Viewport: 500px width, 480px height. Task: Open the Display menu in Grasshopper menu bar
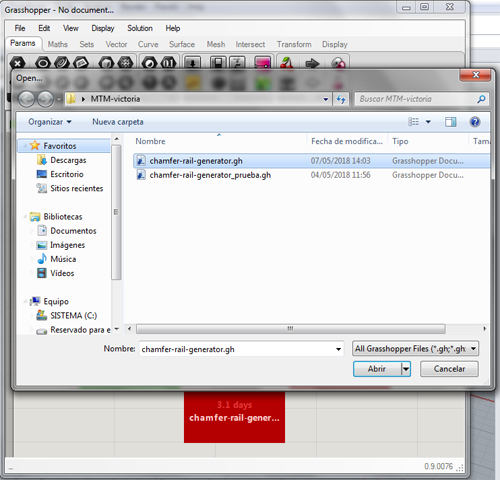tap(103, 28)
